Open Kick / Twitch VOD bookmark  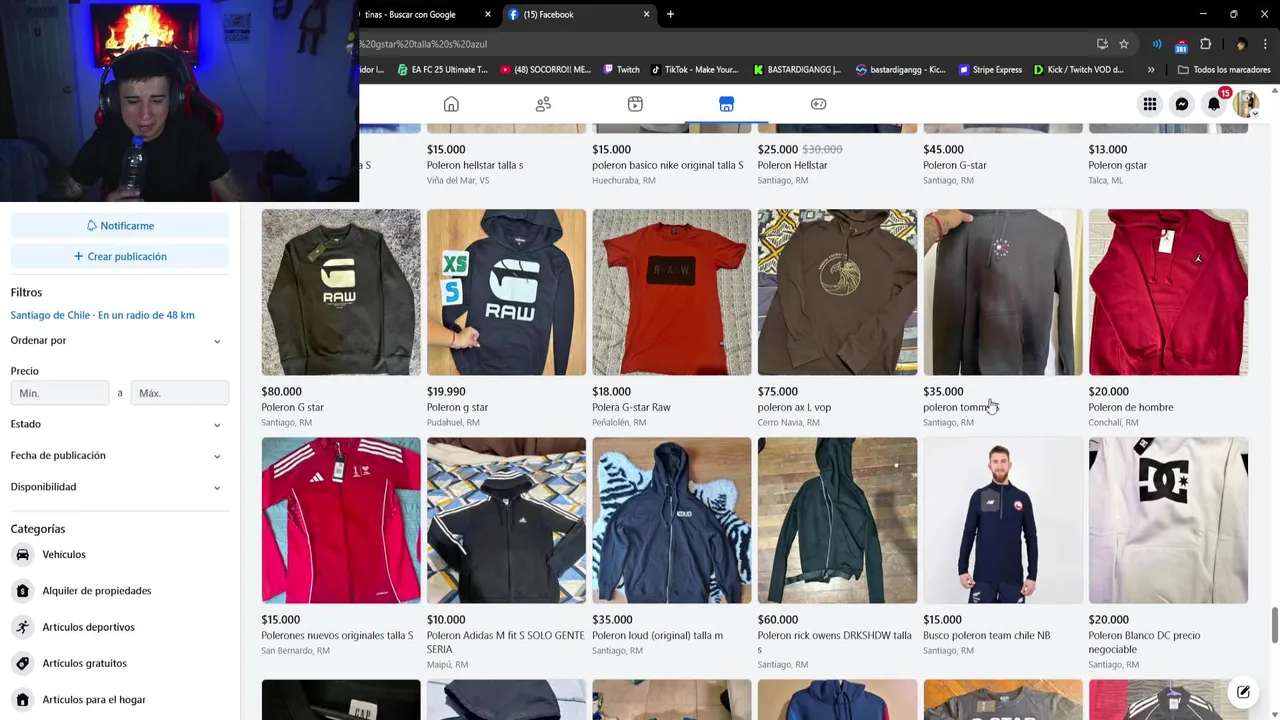(x=1079, y=70)
